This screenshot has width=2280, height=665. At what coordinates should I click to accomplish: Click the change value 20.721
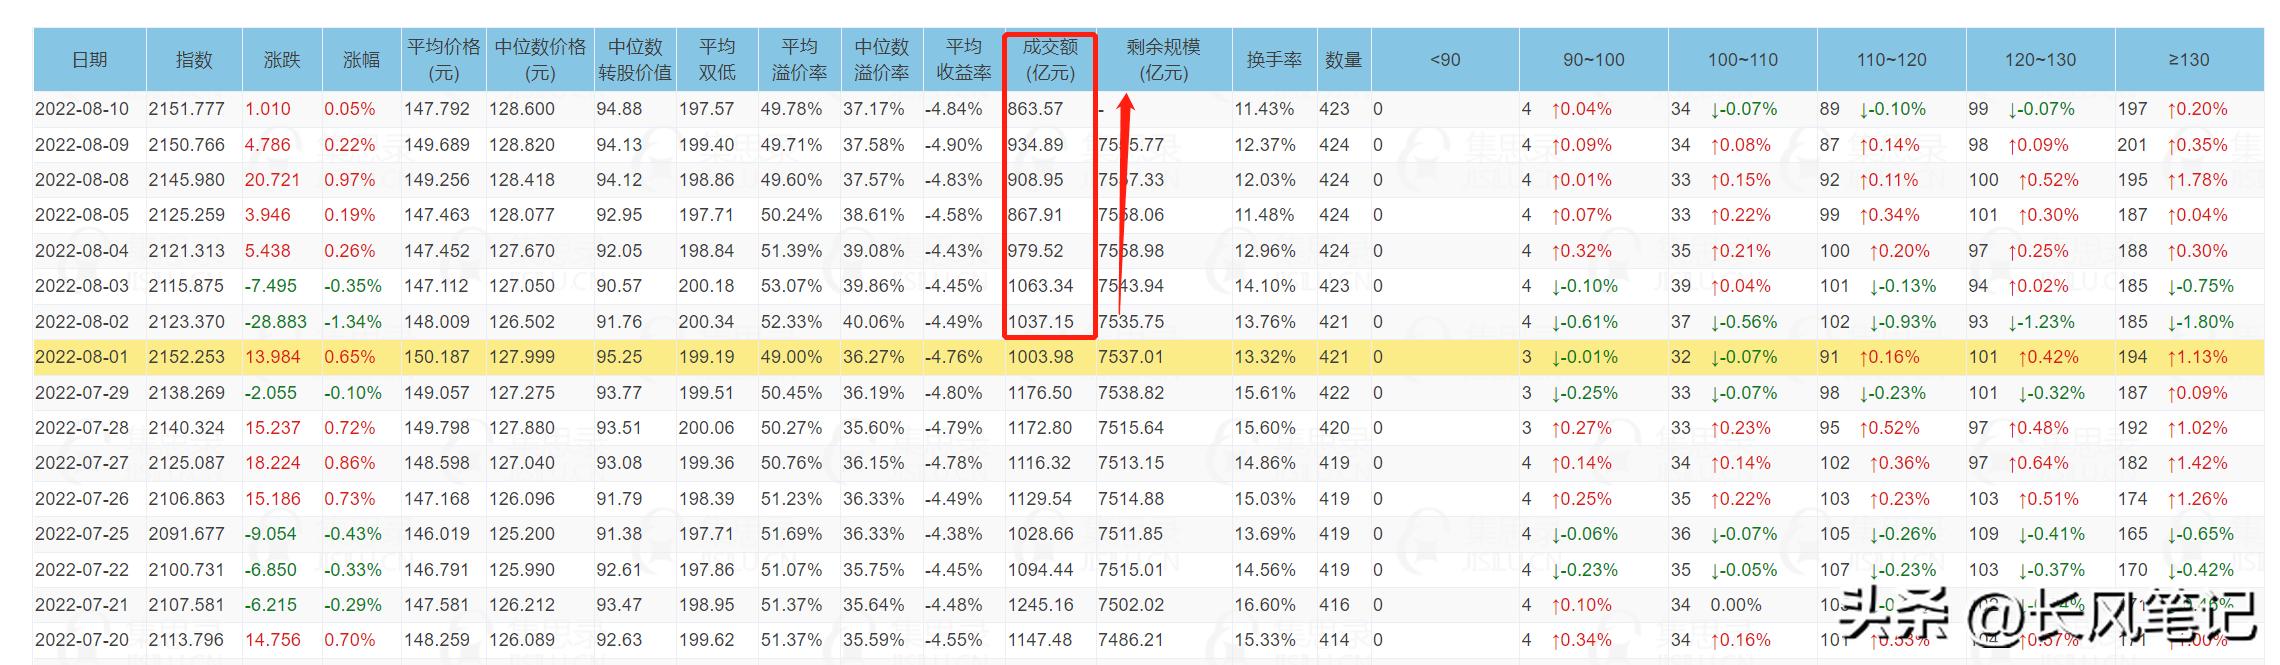coord(272,180)
